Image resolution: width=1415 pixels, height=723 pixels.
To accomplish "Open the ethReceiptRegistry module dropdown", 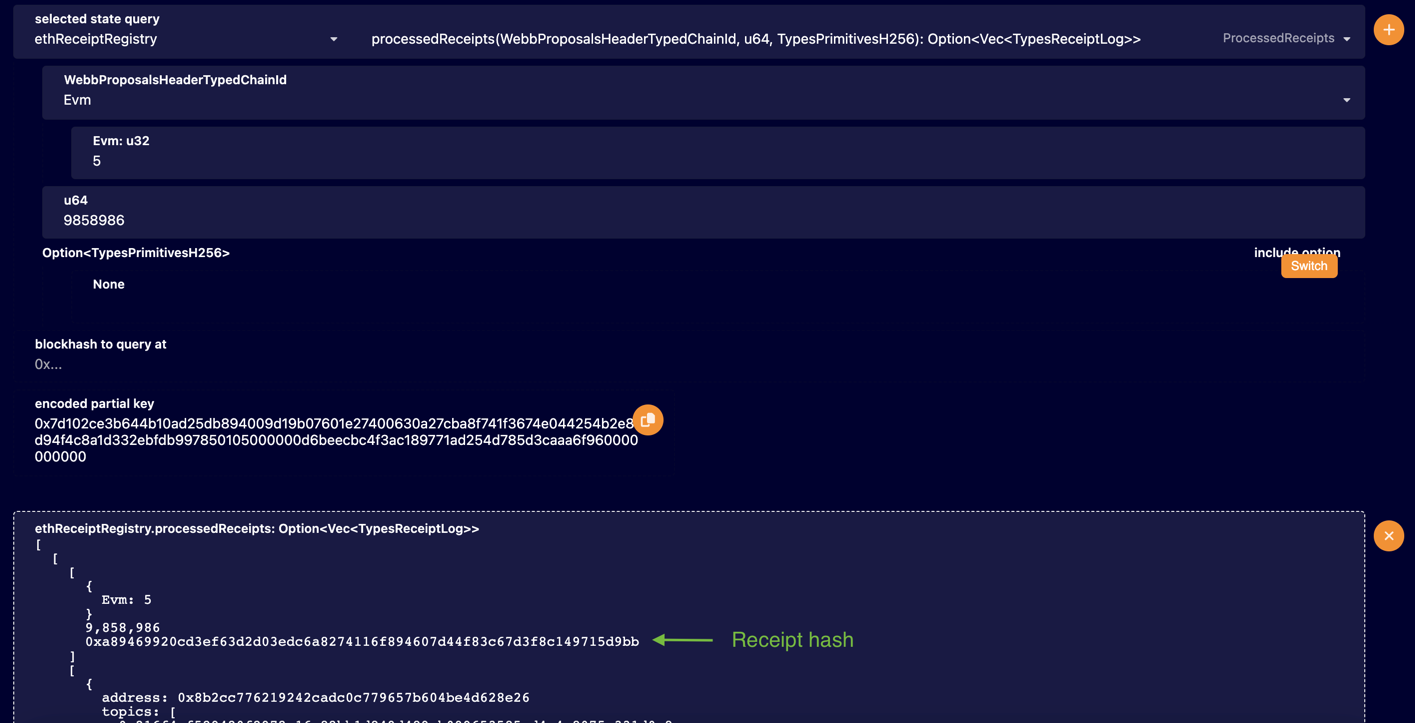I will 186,39.
